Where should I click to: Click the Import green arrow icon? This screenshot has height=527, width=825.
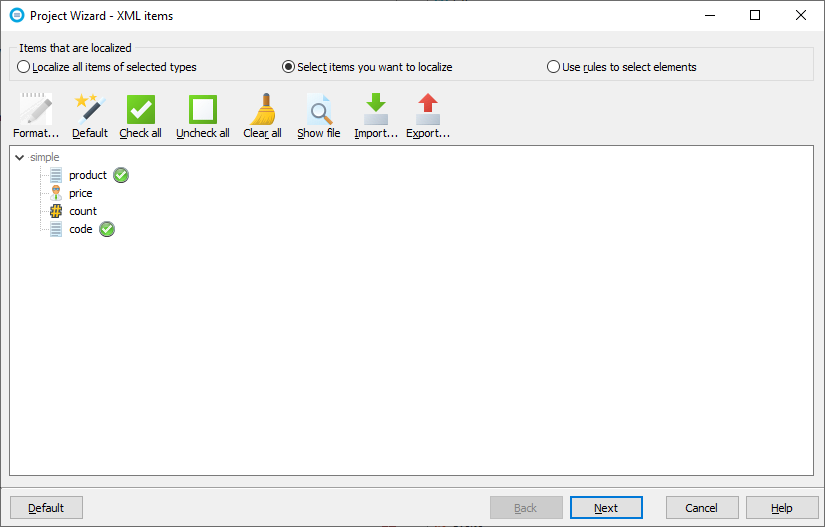pyautogui.click(x=376, y=110)
